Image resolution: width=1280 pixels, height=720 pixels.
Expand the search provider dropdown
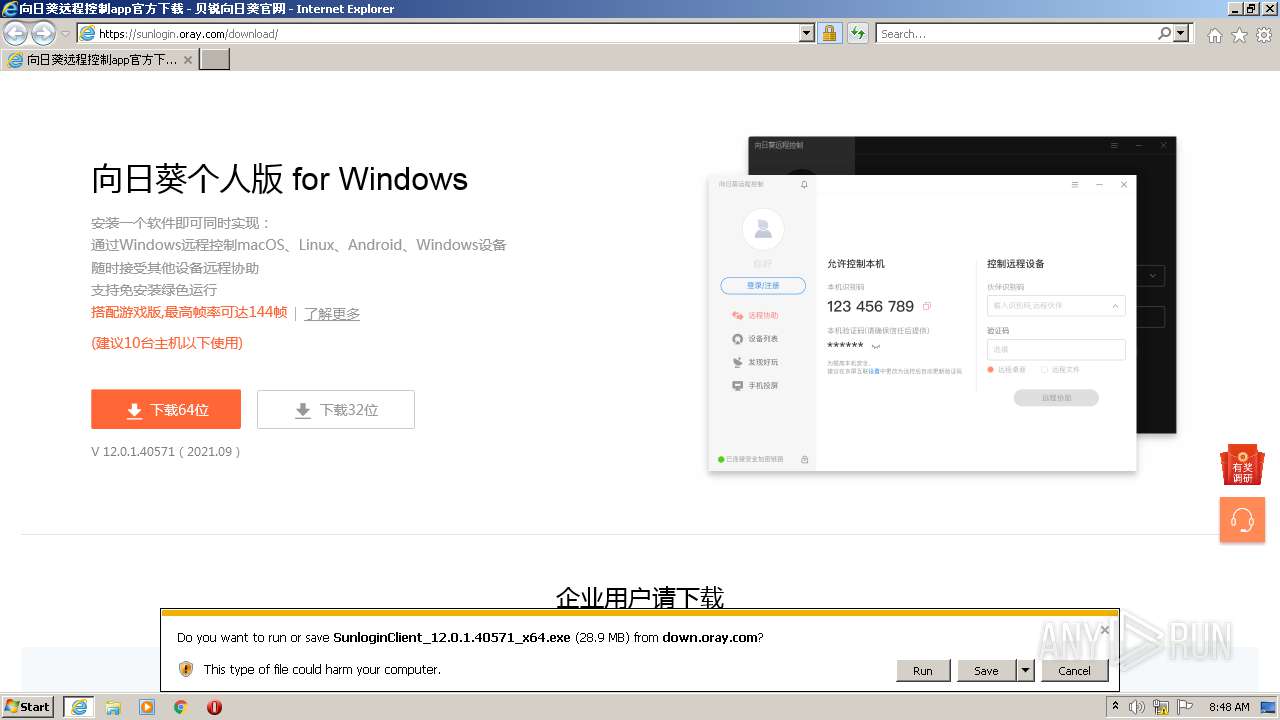pos(1182,33)
